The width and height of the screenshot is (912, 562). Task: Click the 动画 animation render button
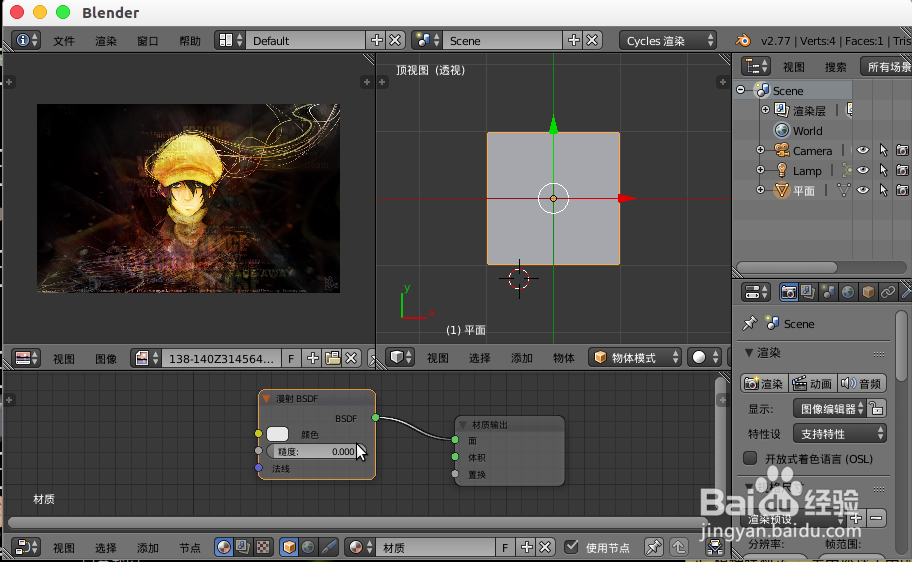point(813,383)
